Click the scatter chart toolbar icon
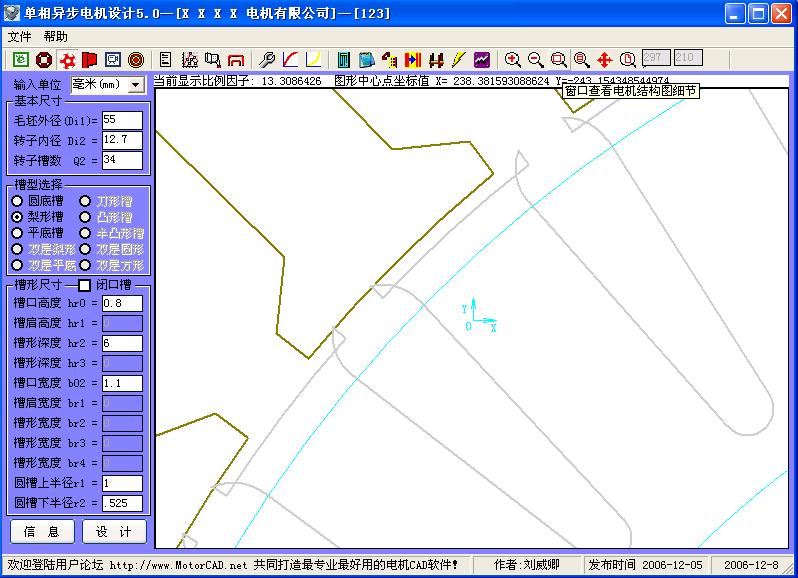Screen dimensions: 798x578 click(x=189, y=60)
